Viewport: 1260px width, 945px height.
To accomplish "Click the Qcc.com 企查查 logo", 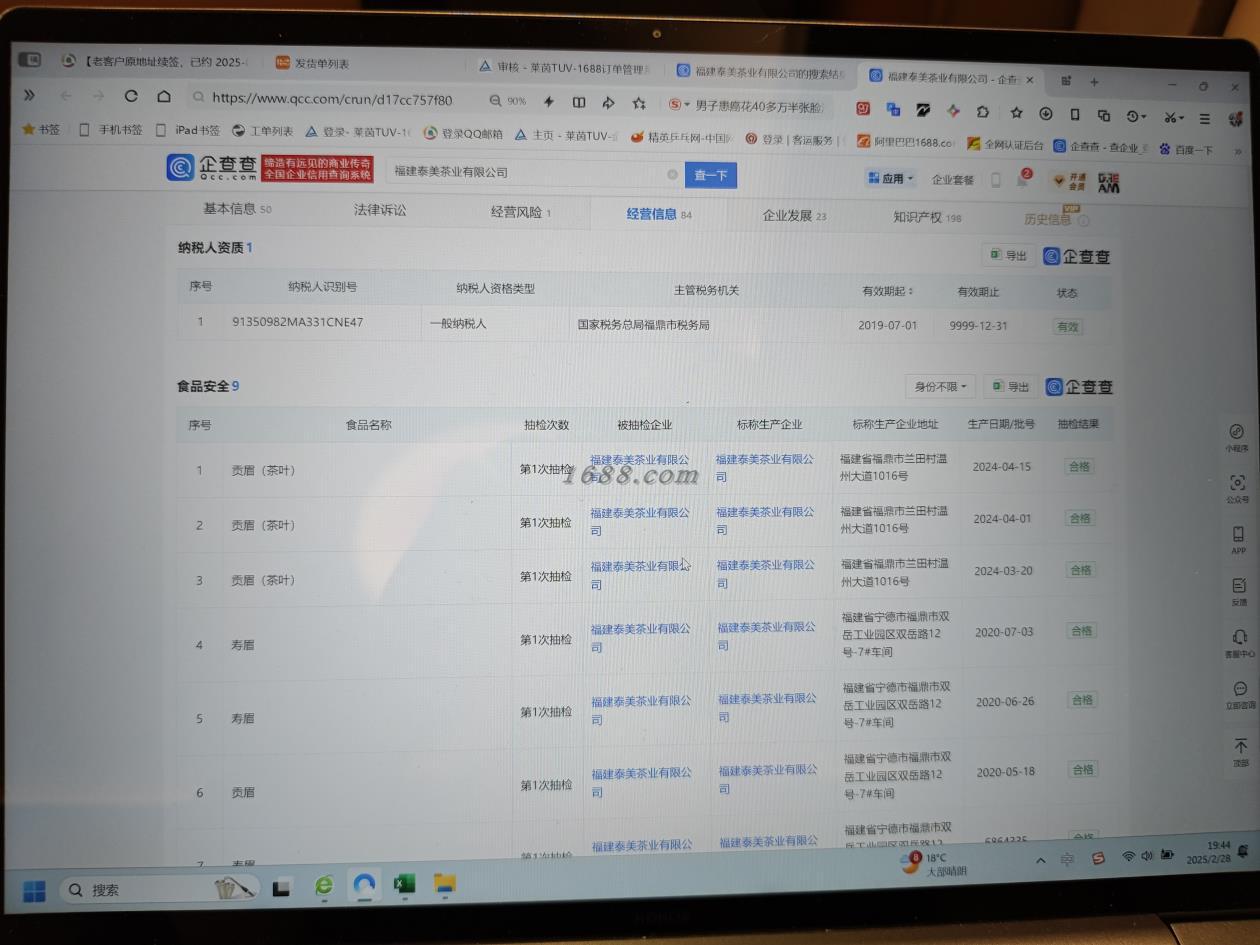I will tap(210, 168).
